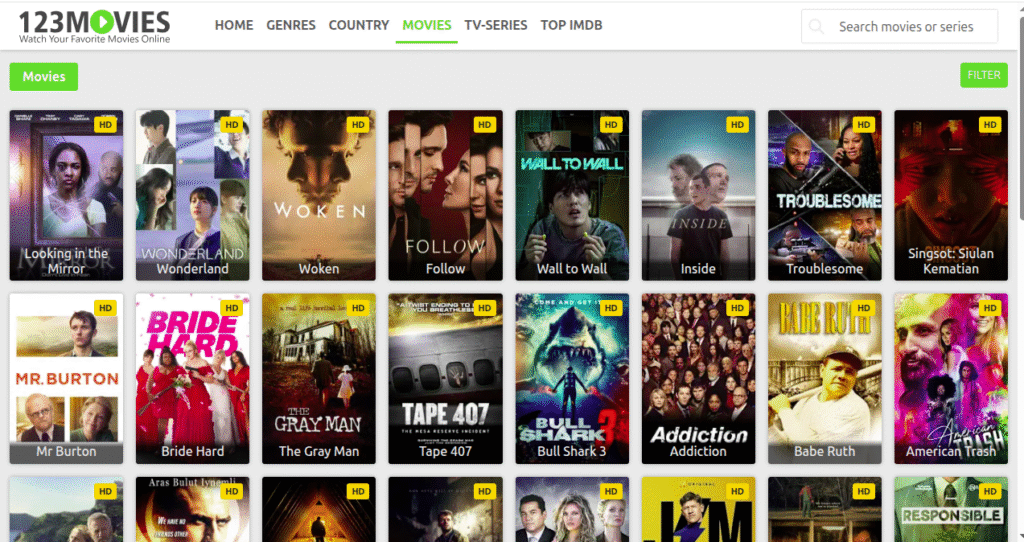Click HD badge on Babe Ruth

[863, 308]
